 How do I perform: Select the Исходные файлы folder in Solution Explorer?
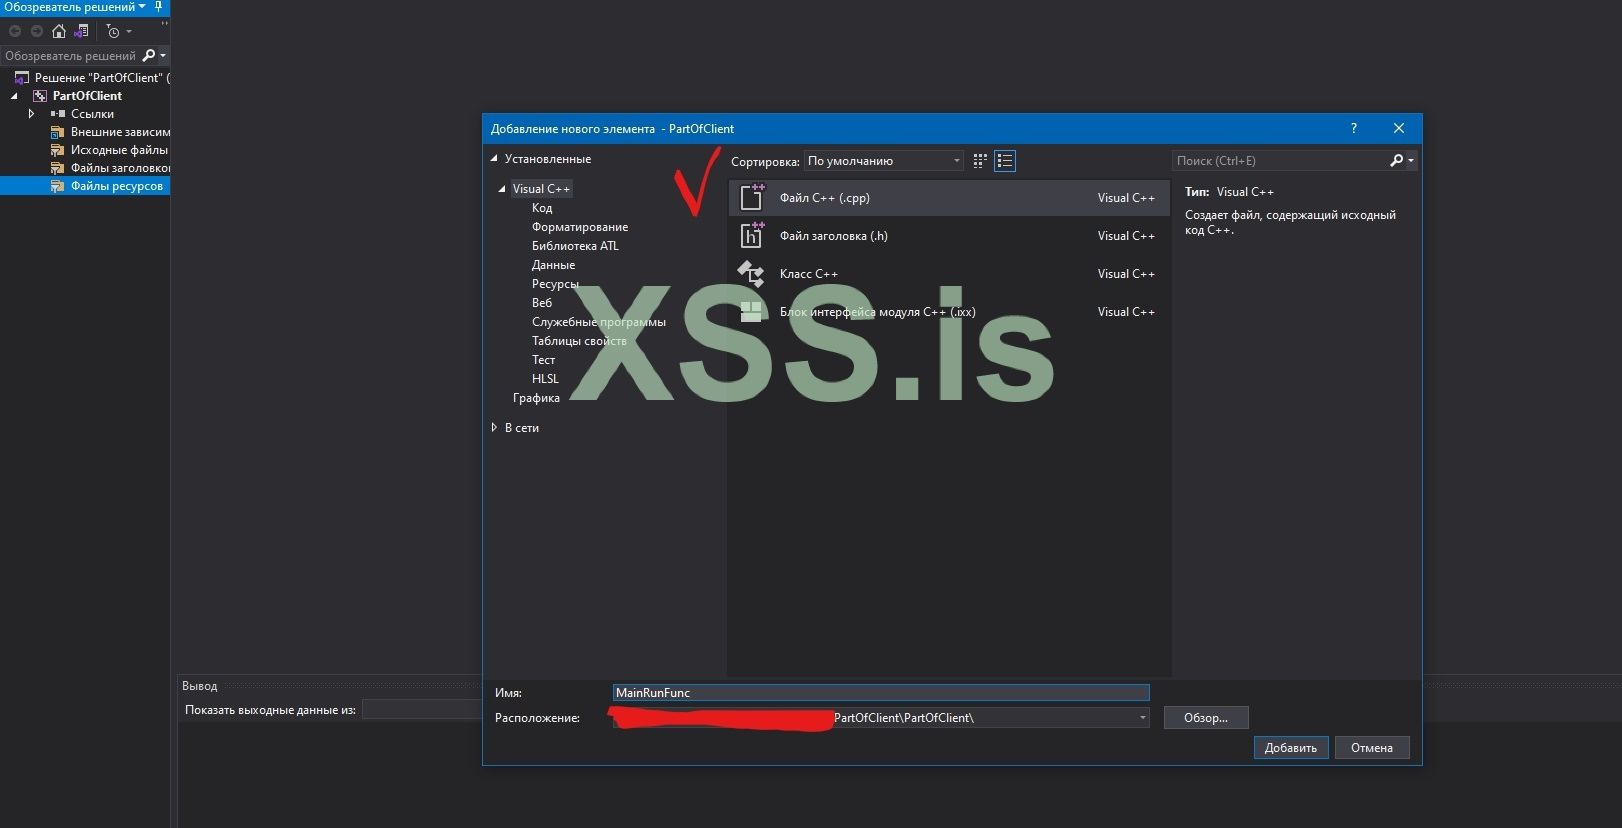[119, 150]
